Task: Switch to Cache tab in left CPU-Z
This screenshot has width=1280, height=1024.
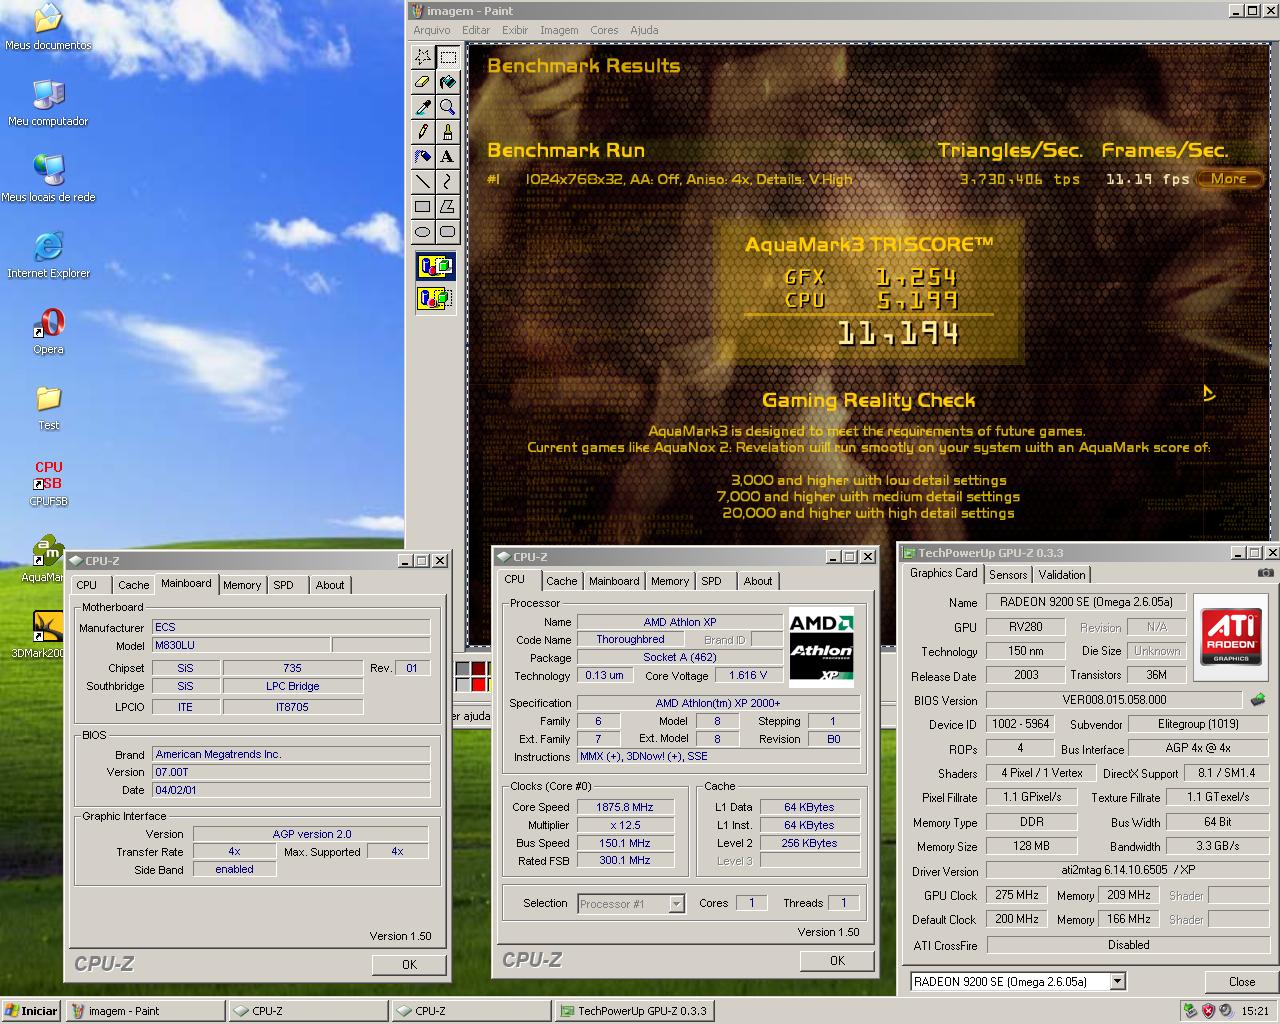Action: coord(133,585)
